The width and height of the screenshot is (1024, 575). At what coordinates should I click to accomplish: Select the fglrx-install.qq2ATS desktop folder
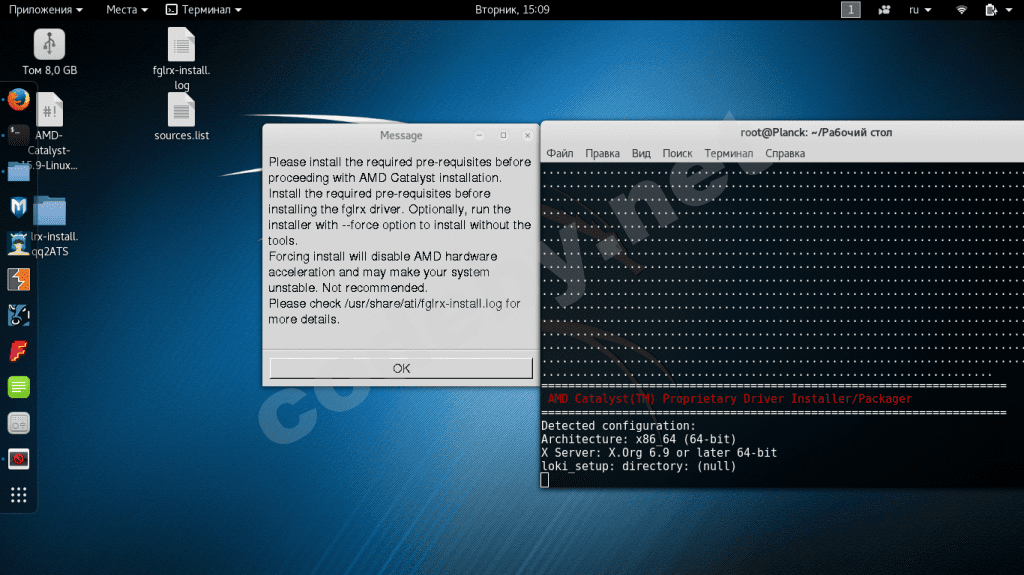coord(52,225)
